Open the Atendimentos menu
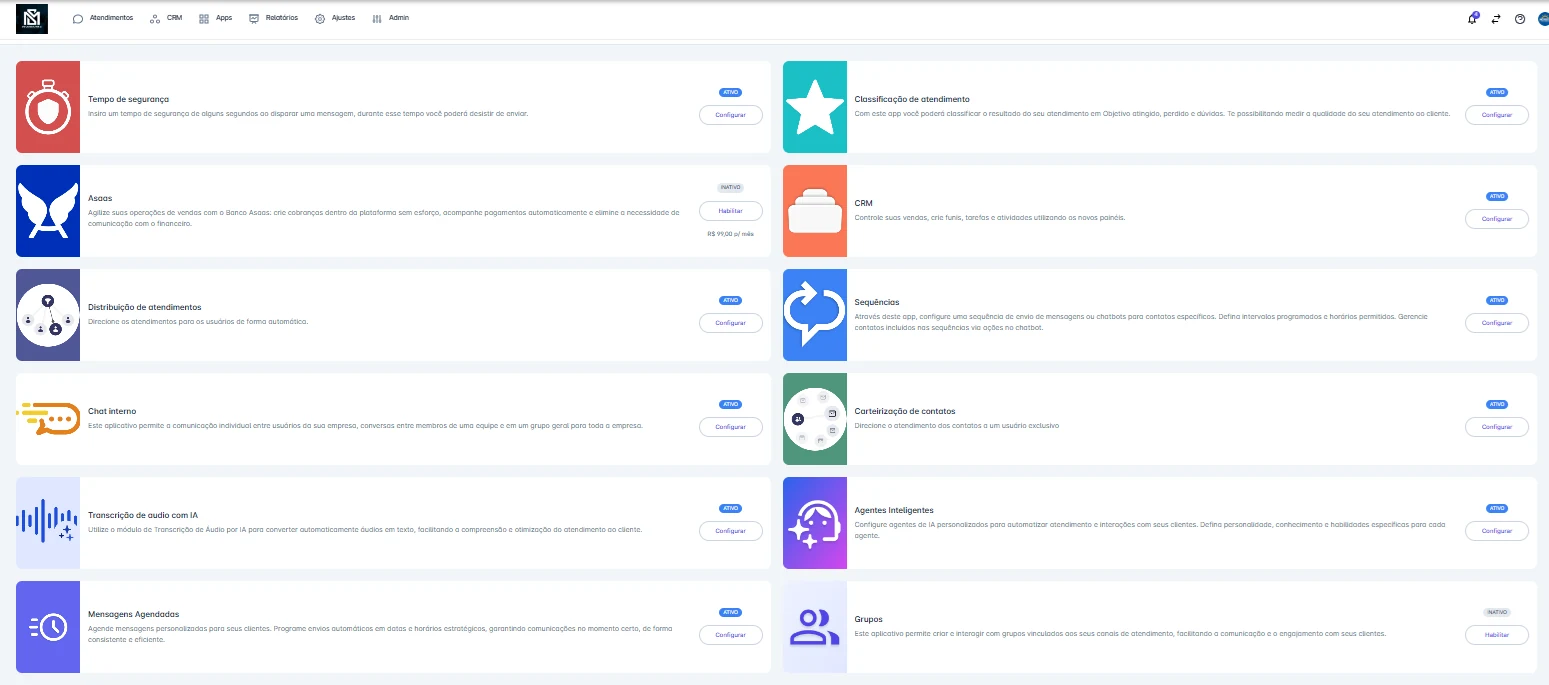The image size is (1549, 685). [103, 18]
